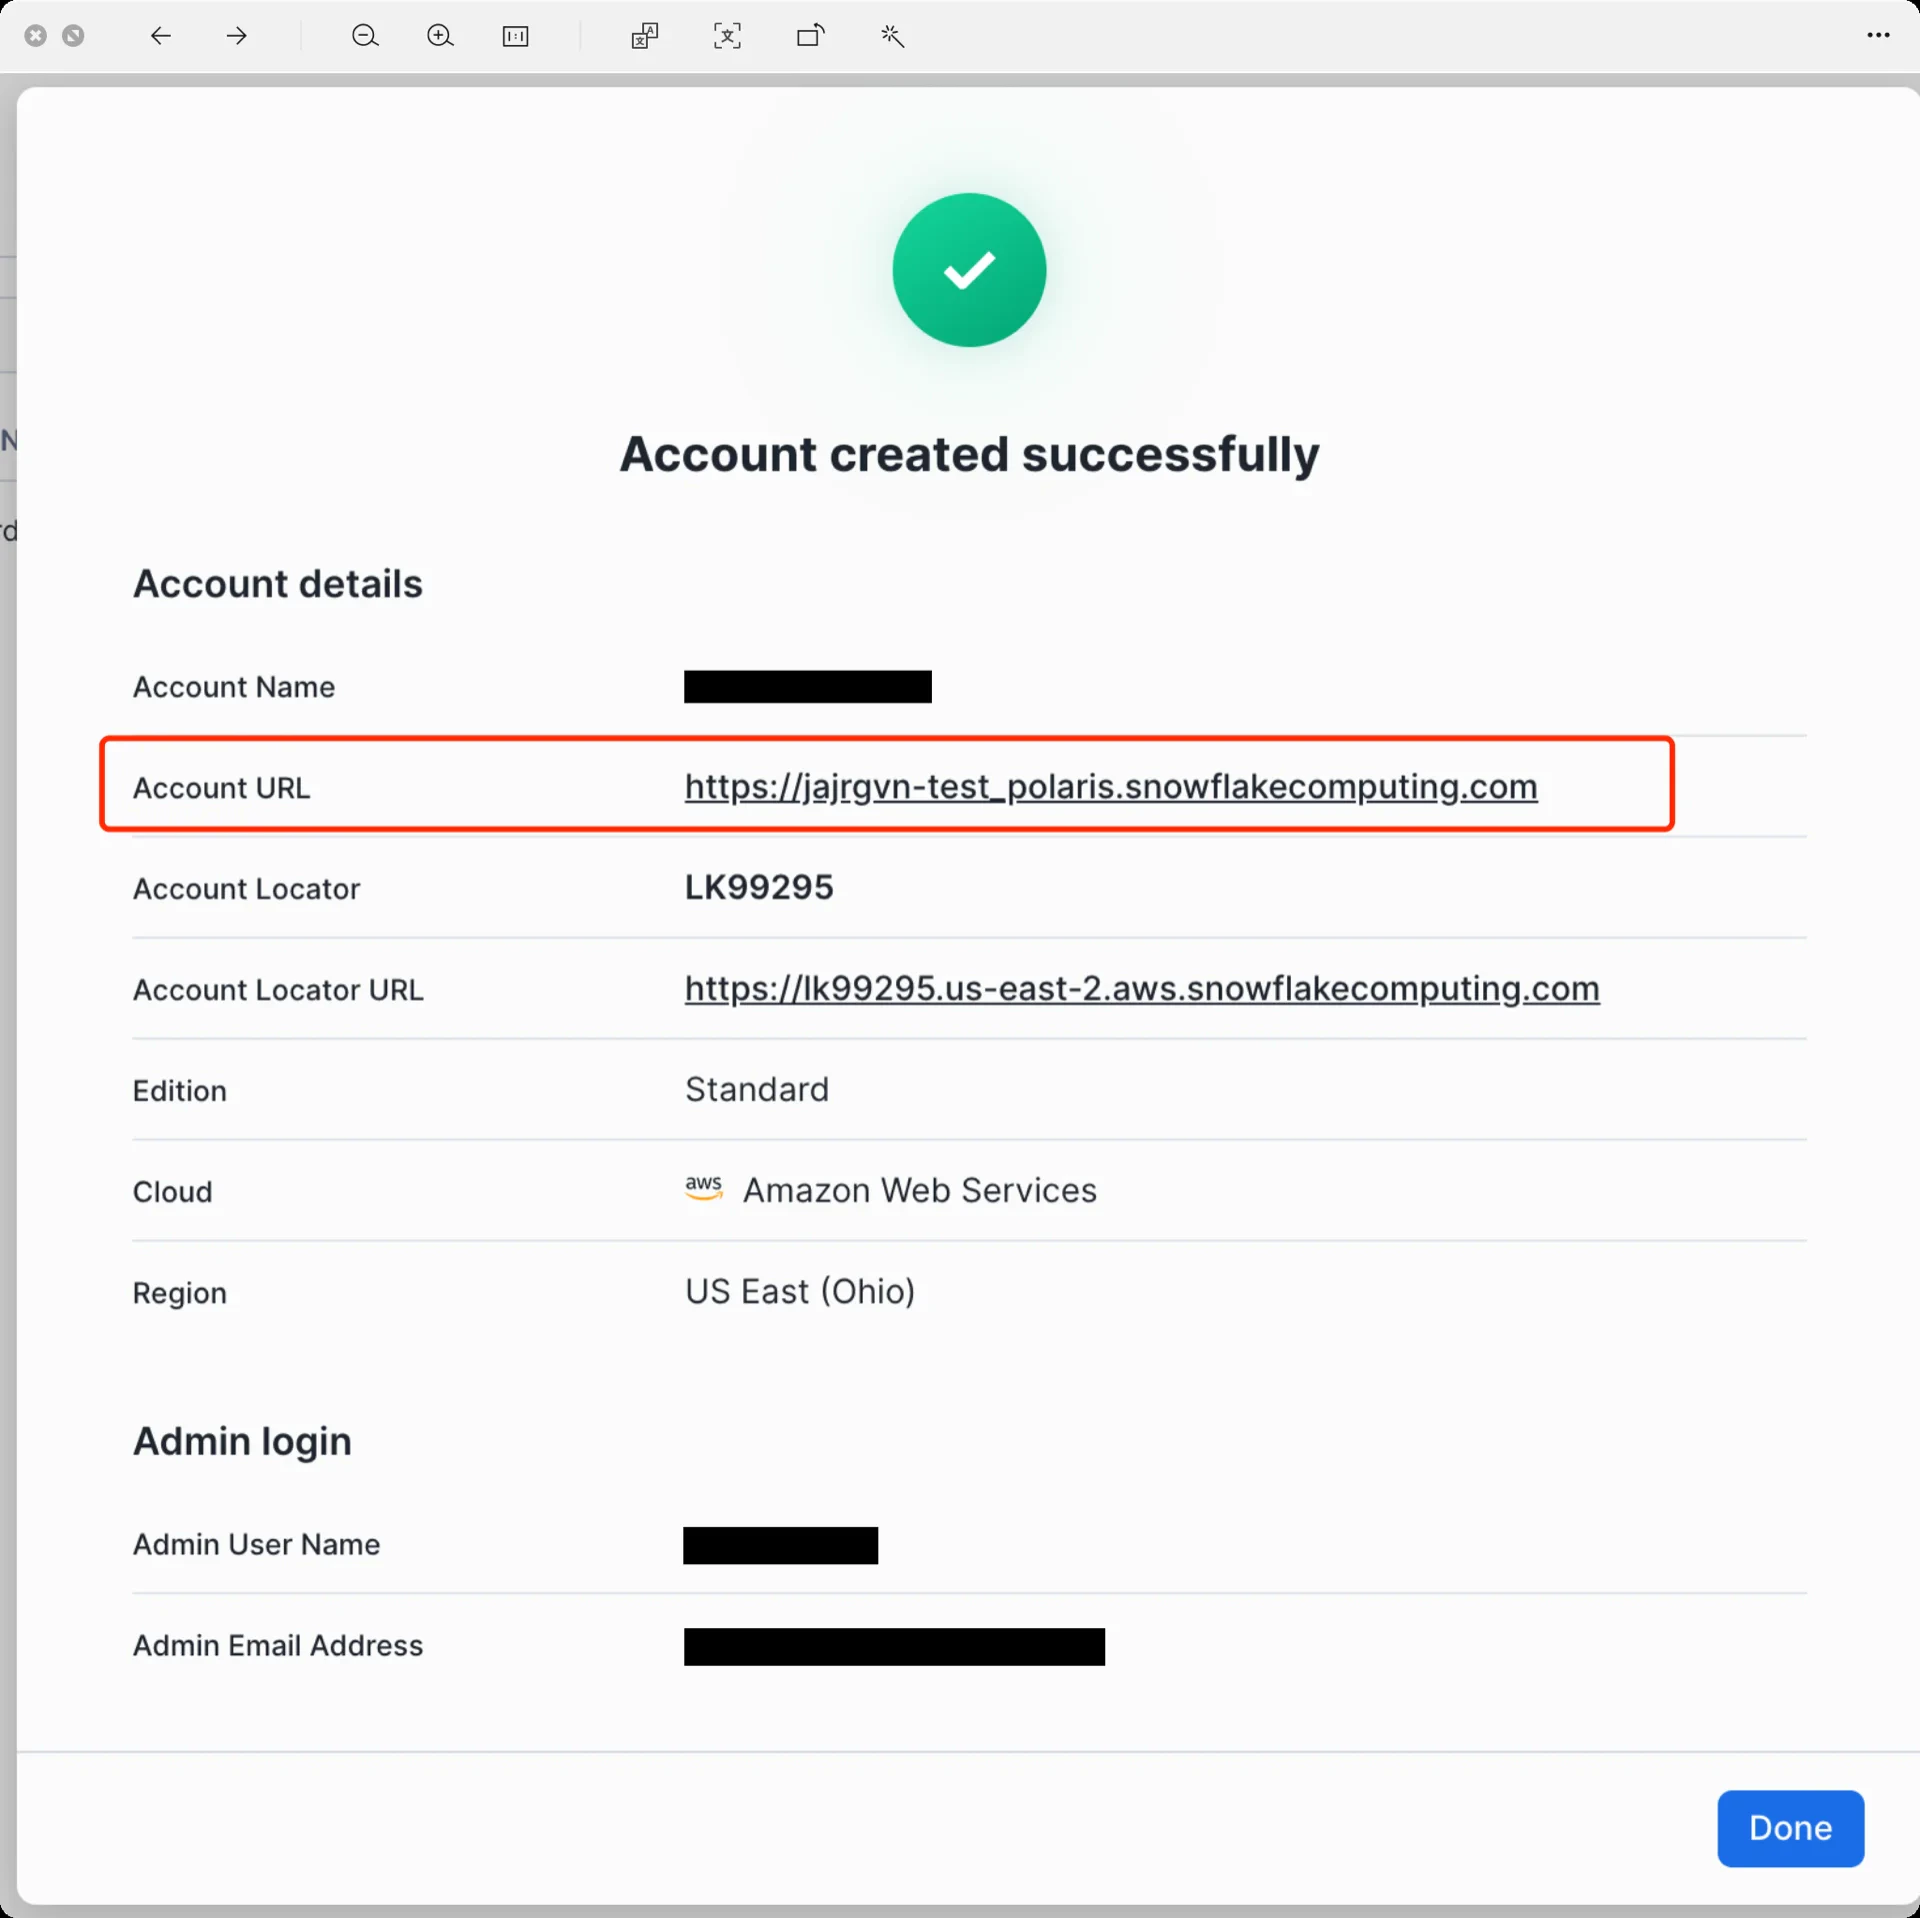1920x1918 pixels.
Task: Go forward with the right arrow icon
Action: [x=237, y=36]
